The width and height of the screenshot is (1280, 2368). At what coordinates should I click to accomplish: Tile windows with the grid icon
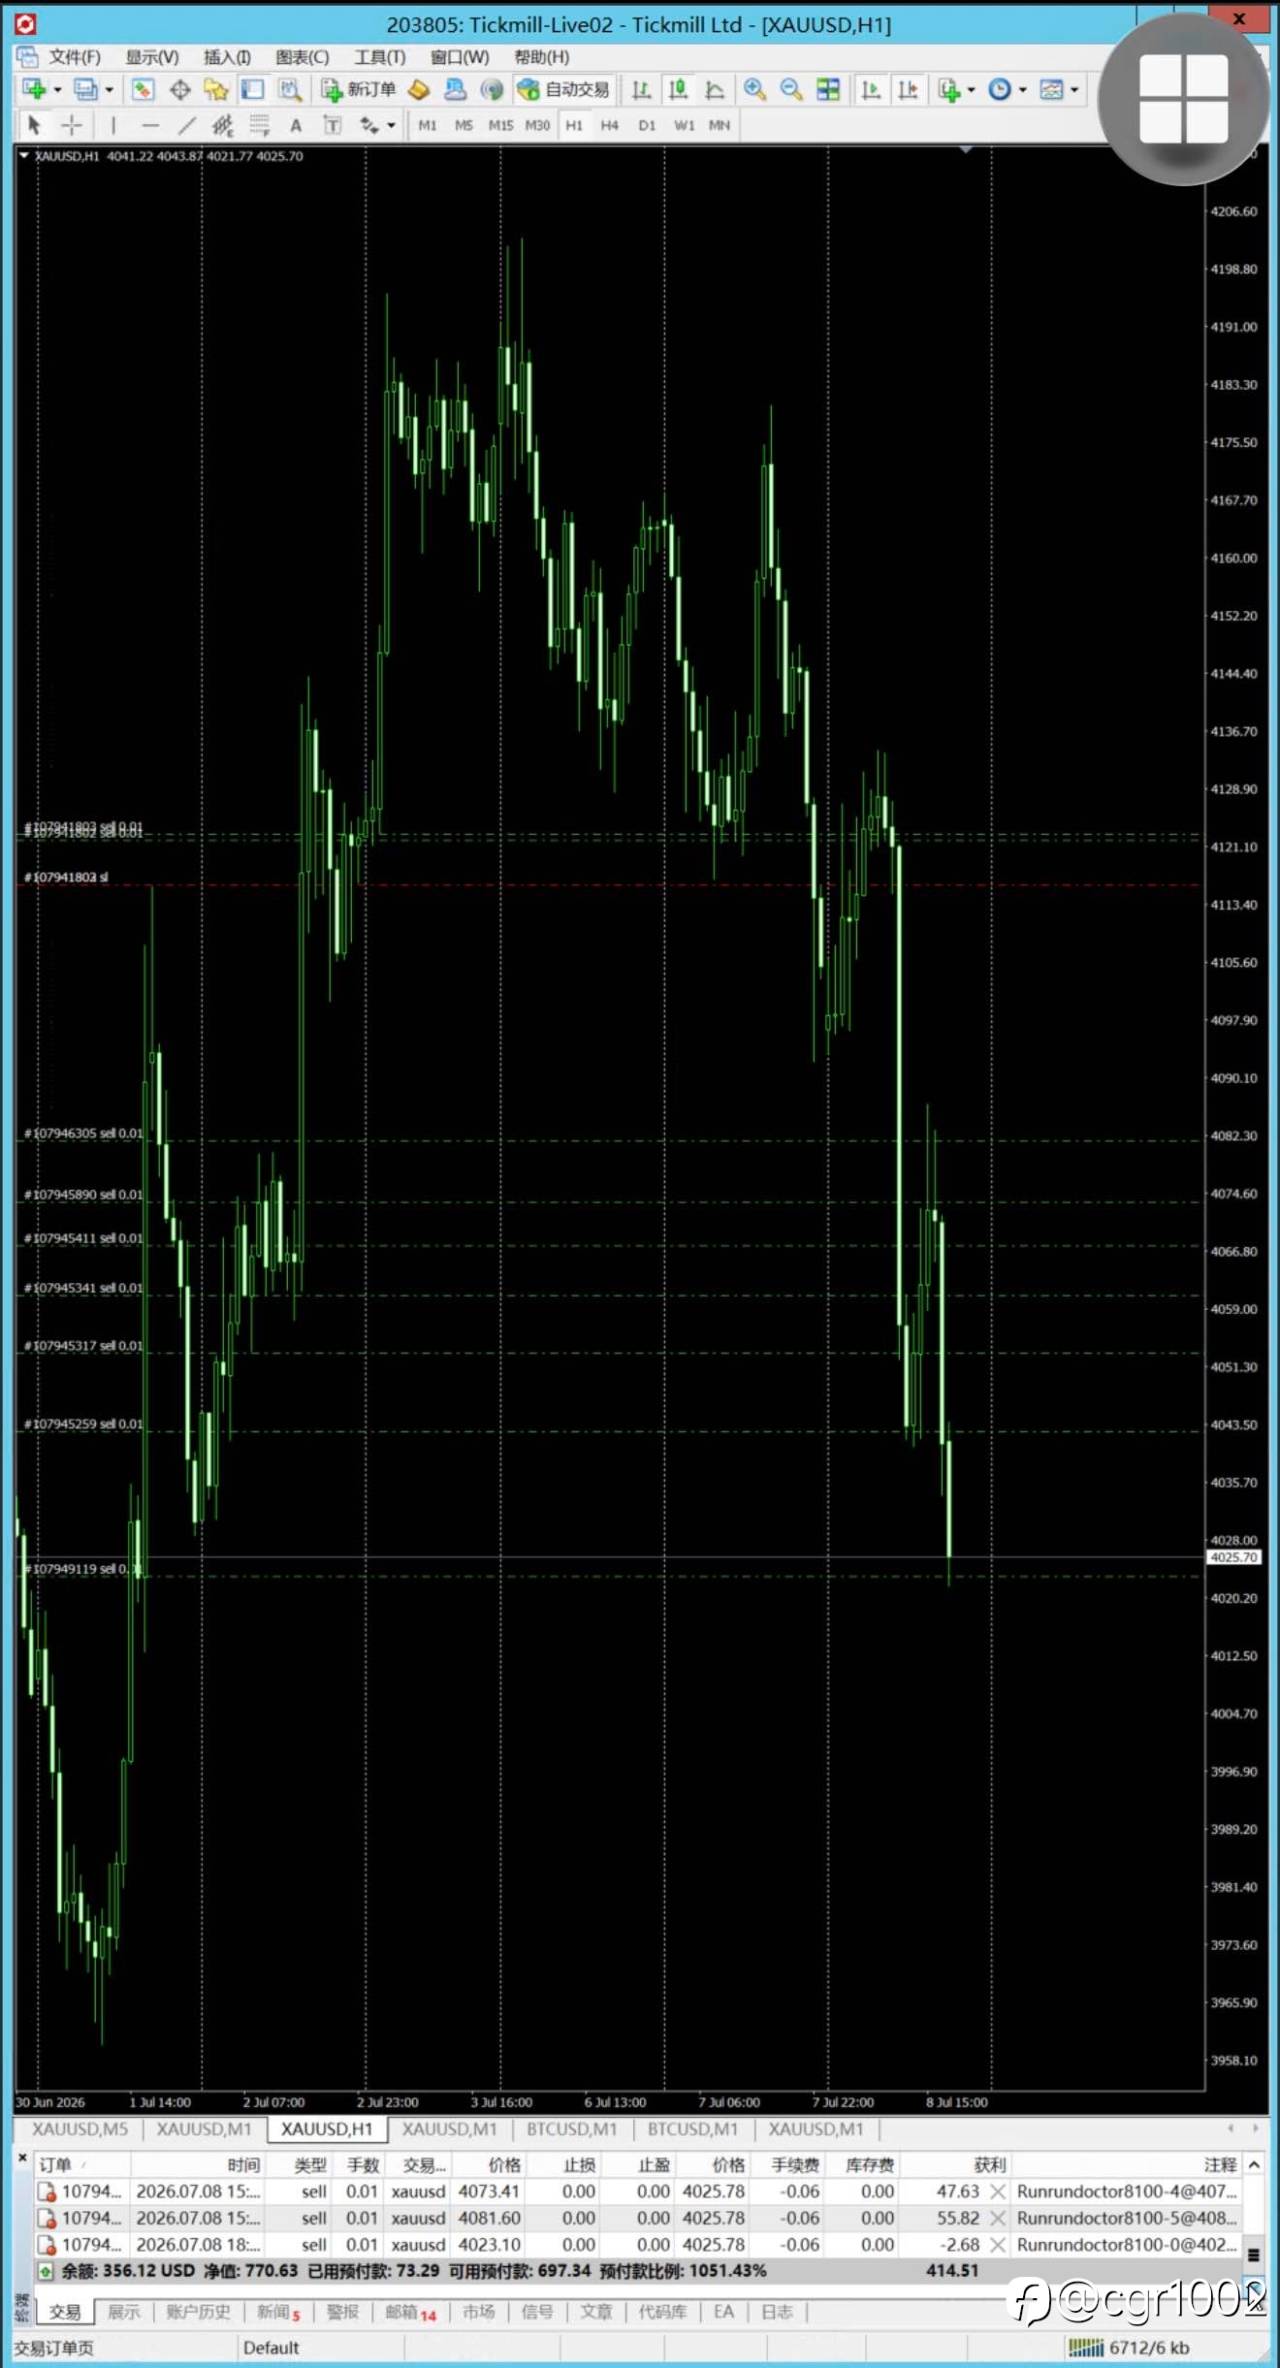point(828,89)
